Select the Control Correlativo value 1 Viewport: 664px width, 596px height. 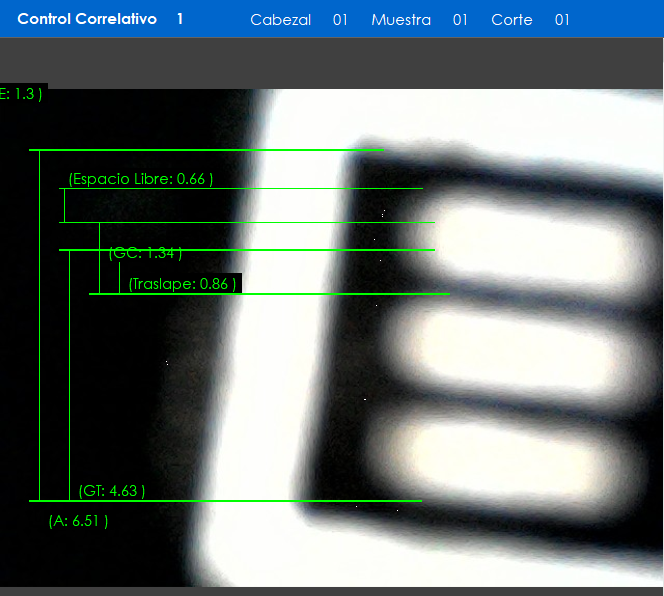(x=180, y=19)
